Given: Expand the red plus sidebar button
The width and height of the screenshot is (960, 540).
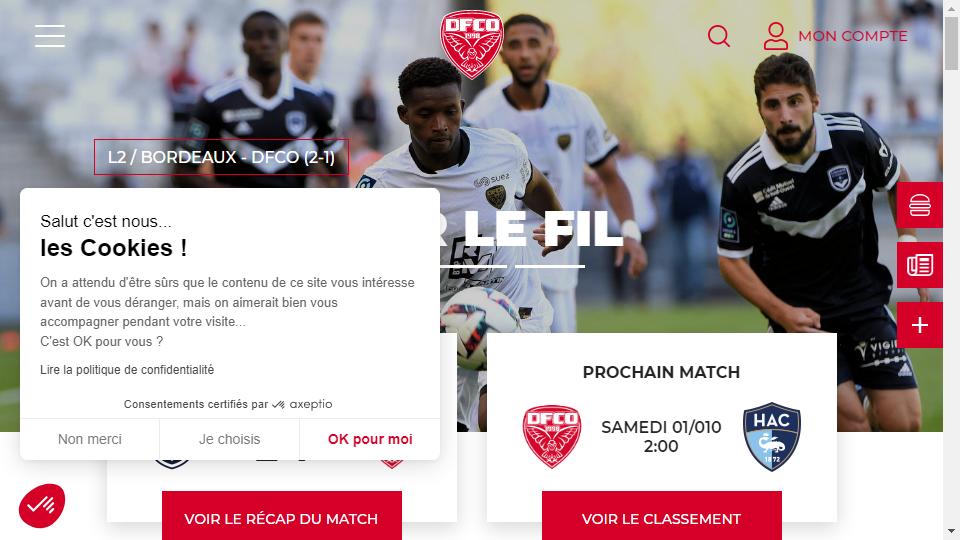Looking at the screenshot, I should 920,325.
